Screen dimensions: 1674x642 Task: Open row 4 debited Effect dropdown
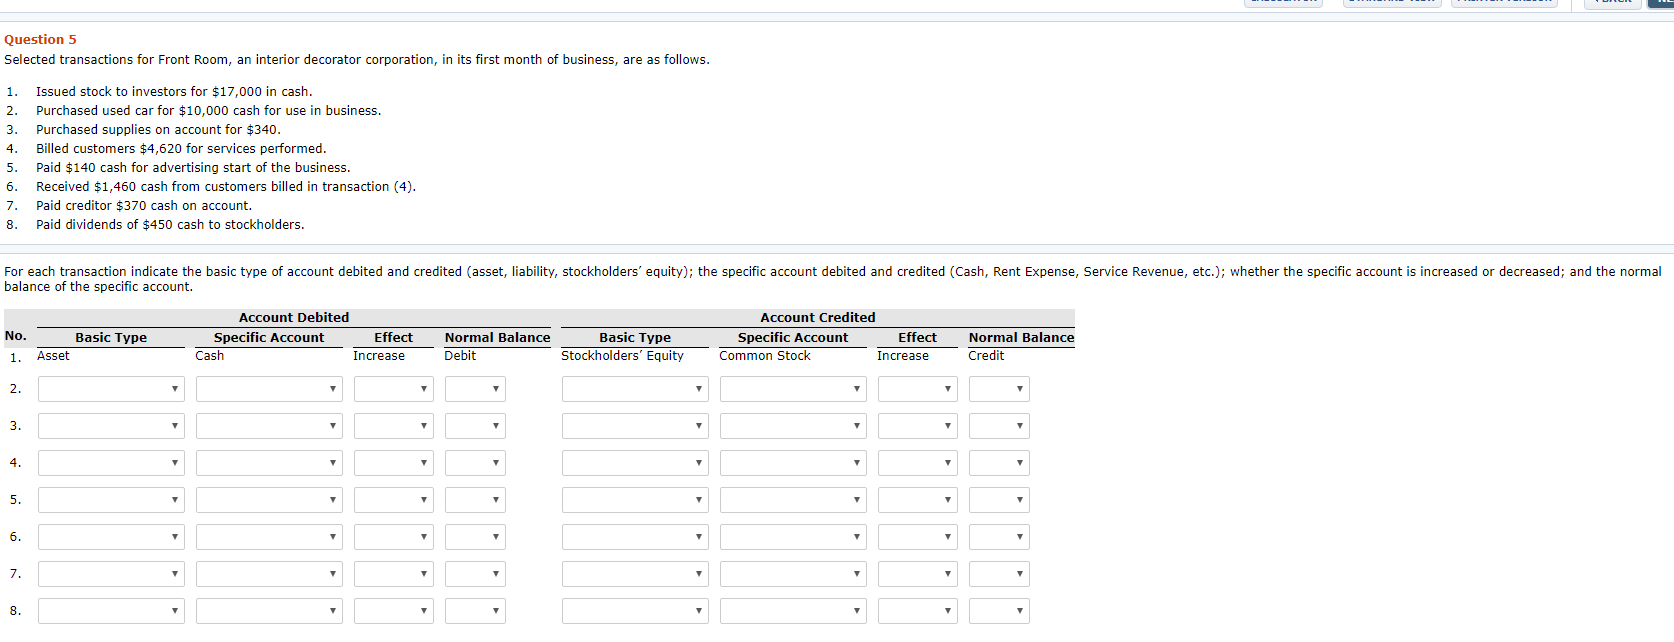[x=394, y=463]
